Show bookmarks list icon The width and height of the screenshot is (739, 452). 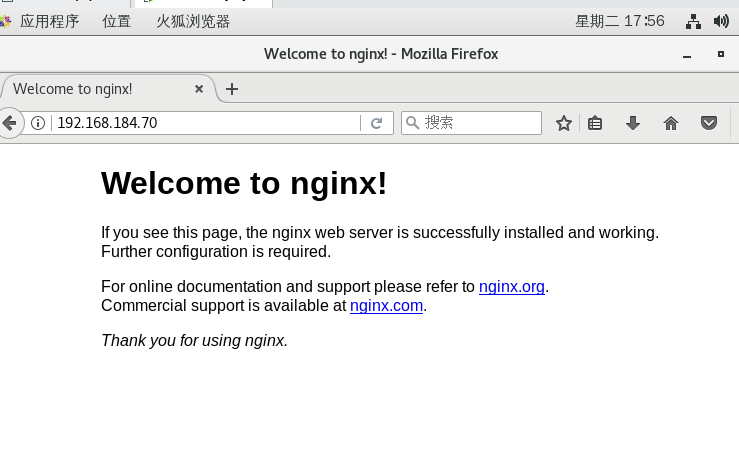(595, 123)
